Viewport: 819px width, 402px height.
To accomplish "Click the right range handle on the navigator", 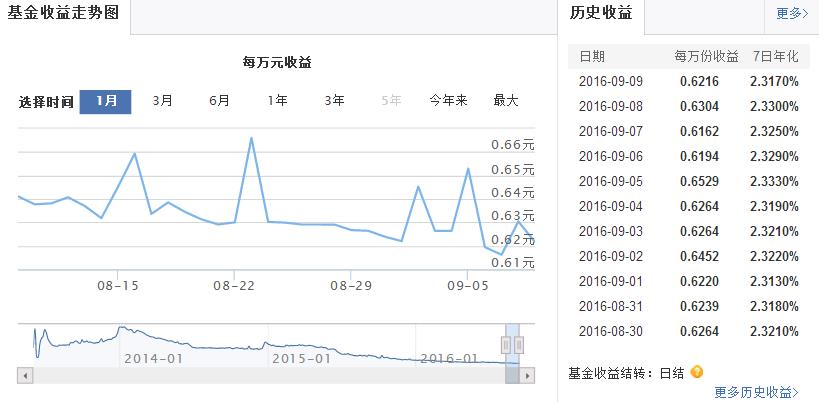I will 519,345.
